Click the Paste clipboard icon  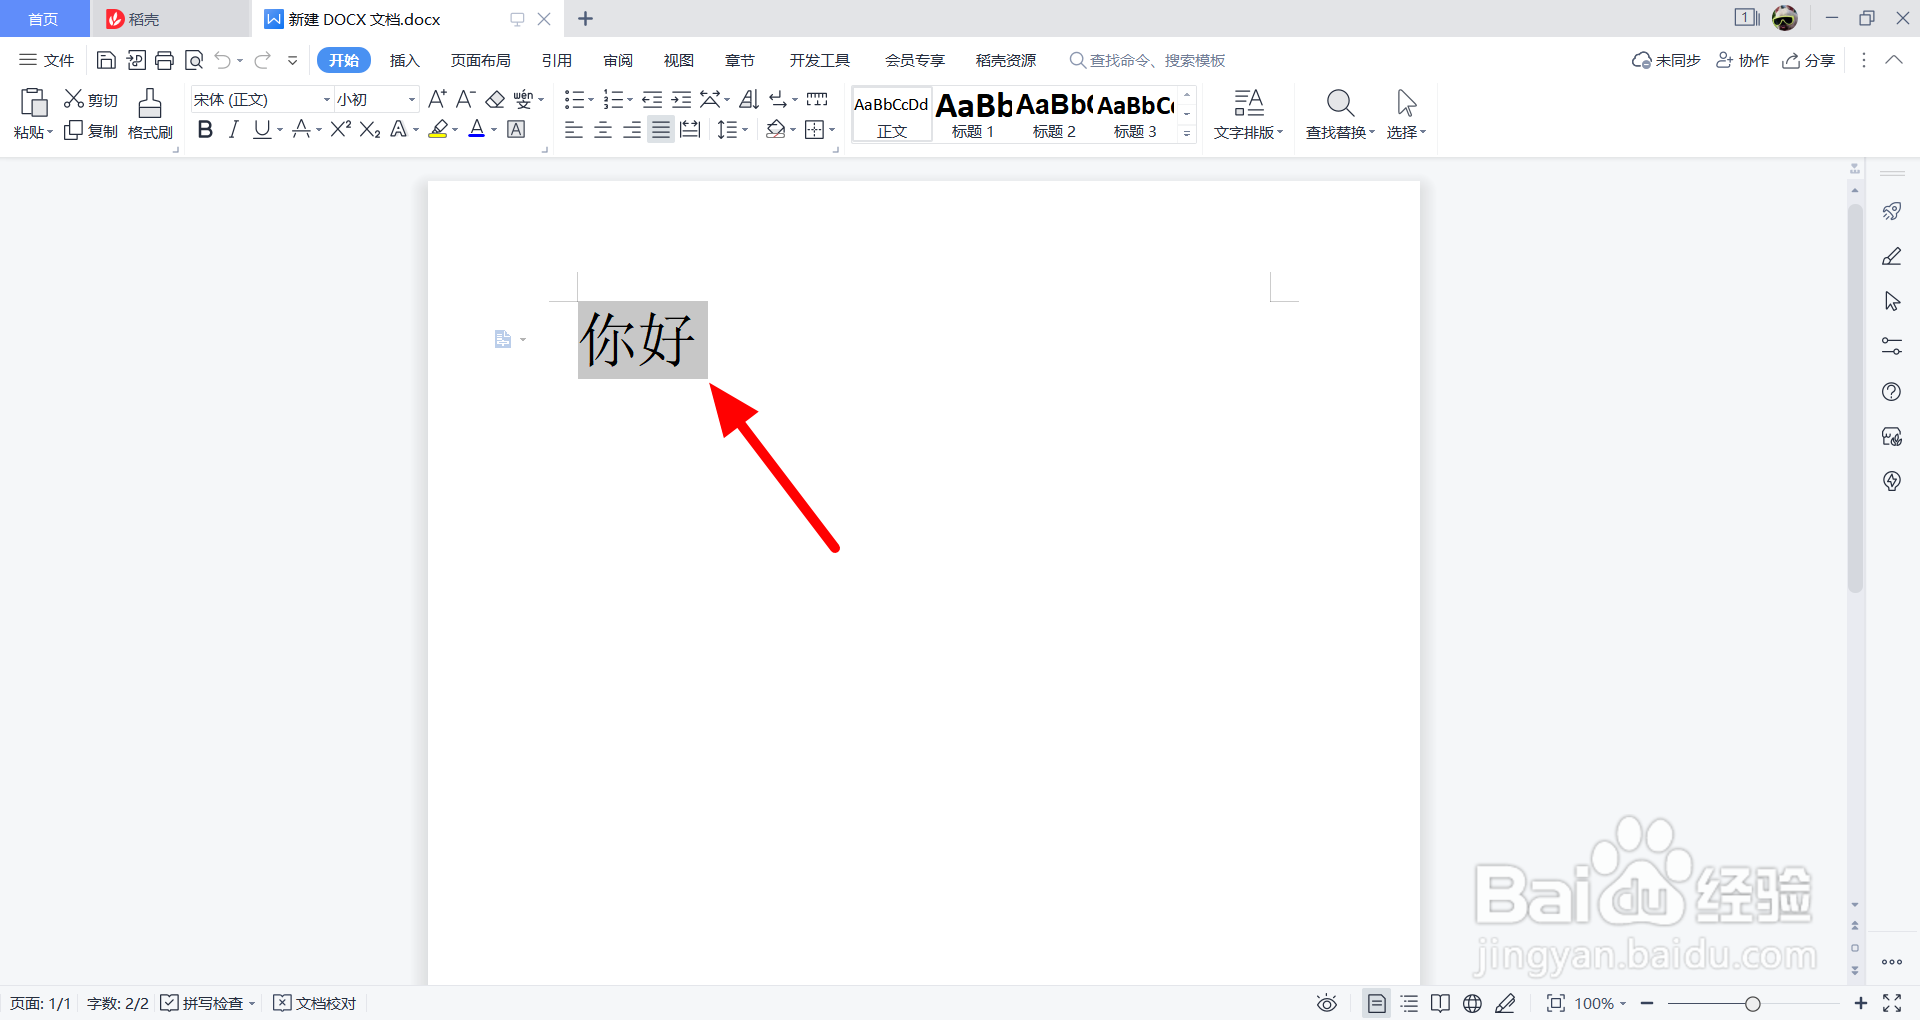tap(33, 102)
